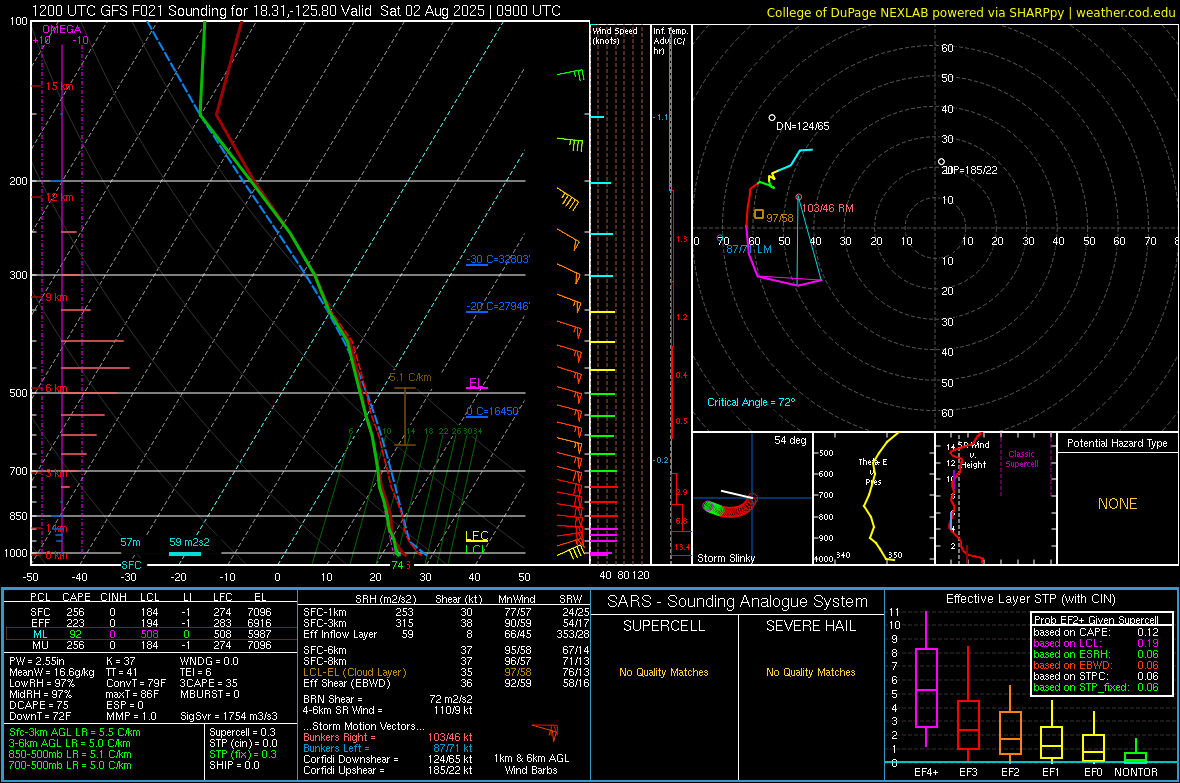Click the 59 m2s2 effective SRH label

pyautogui.click(x=189, y=542)
